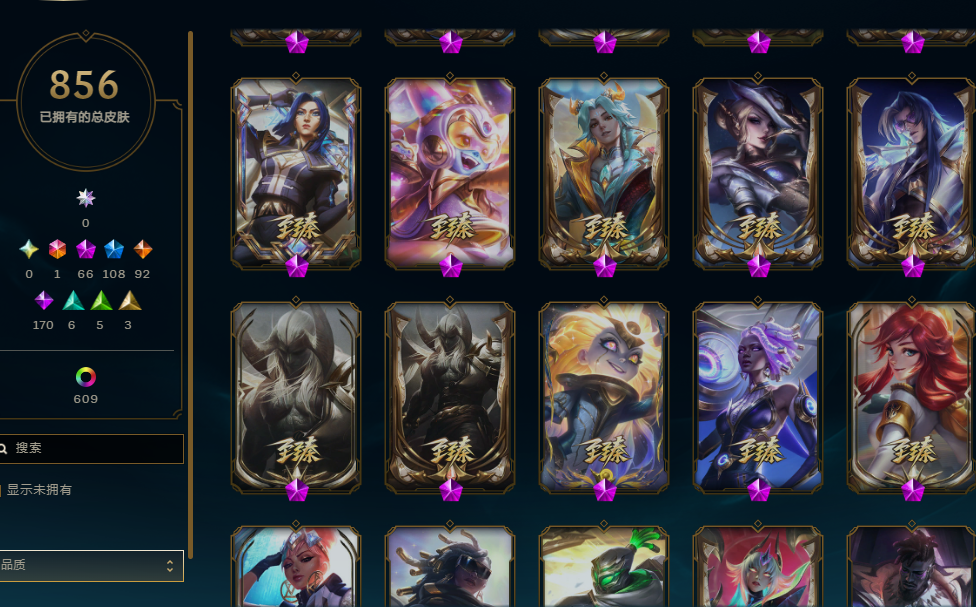
Task: Click the gold triangle gem showing 3
Action: (x=130, y=301)
